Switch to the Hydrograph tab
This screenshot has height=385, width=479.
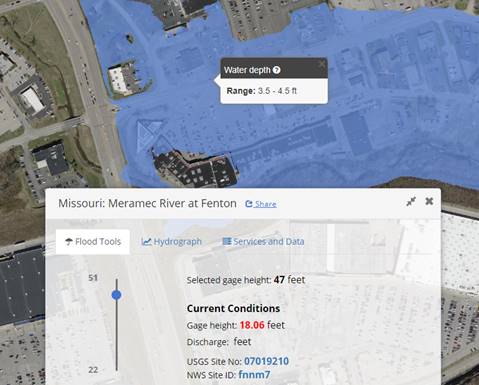point(172,242)
